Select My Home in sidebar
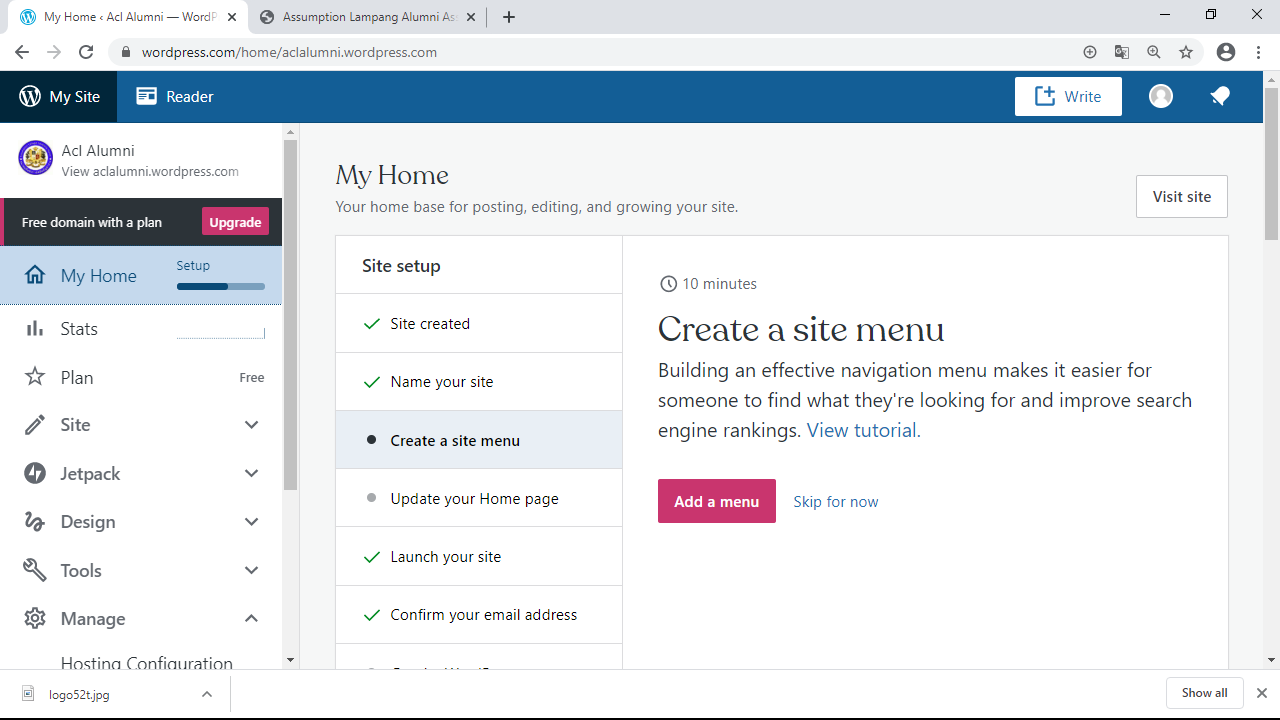The width and height of the screenshot is (1280, 720). coord(98,276)
